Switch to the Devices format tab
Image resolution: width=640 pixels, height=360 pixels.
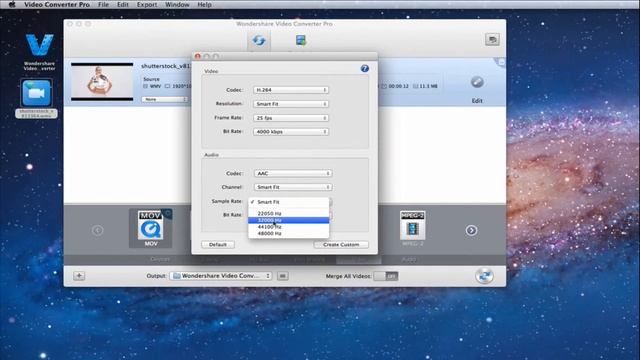pos(160,259)
